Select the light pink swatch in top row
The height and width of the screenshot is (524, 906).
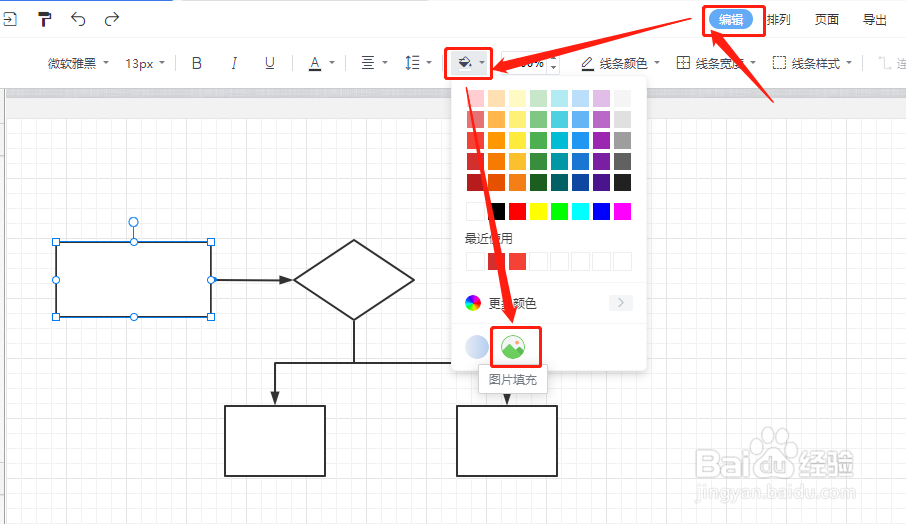(x=476, y=98)
